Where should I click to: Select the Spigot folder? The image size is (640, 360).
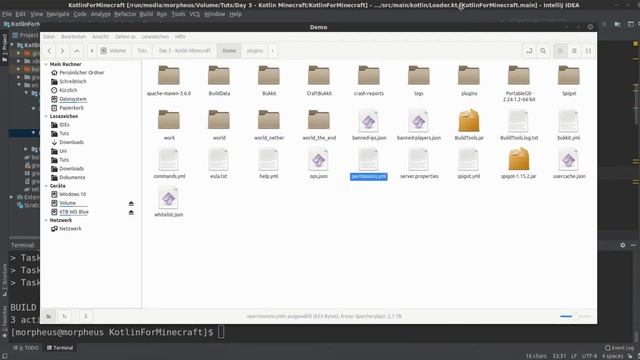point(569,80)
